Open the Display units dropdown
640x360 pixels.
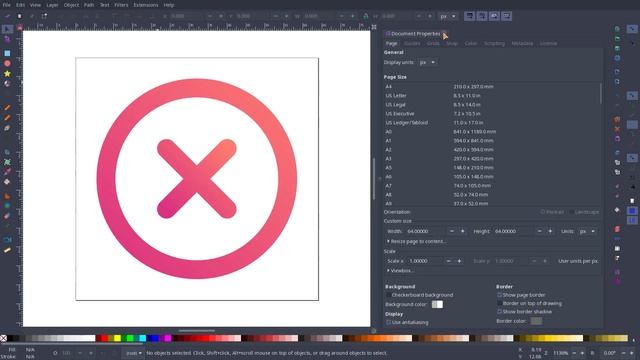[x=427, y=62]
